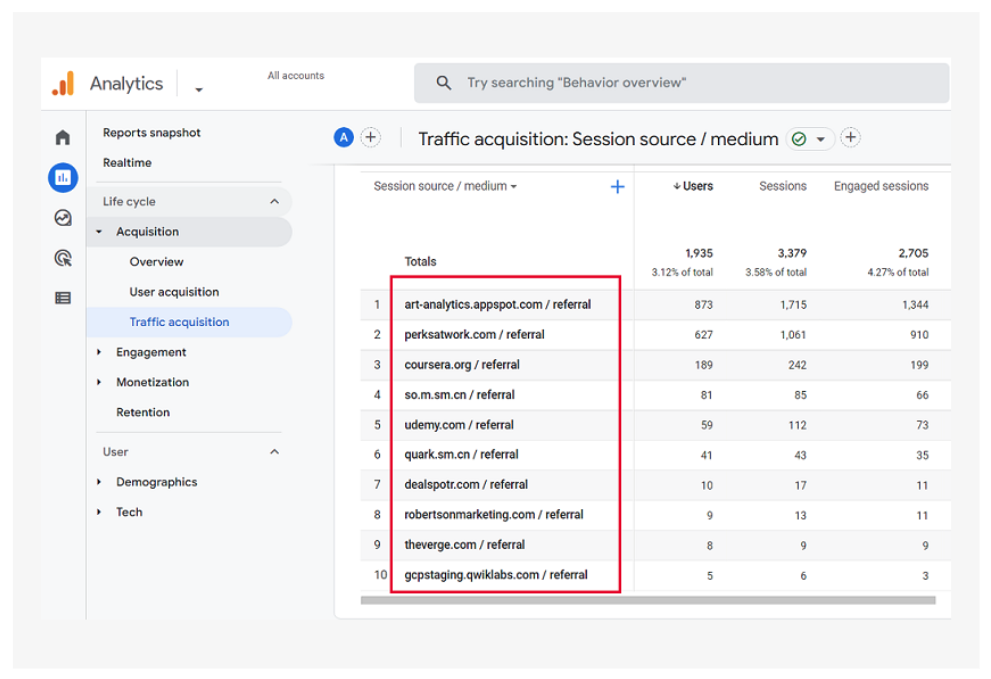
Task: Click sessions value 1,061
Action: (x=793, y=335)
